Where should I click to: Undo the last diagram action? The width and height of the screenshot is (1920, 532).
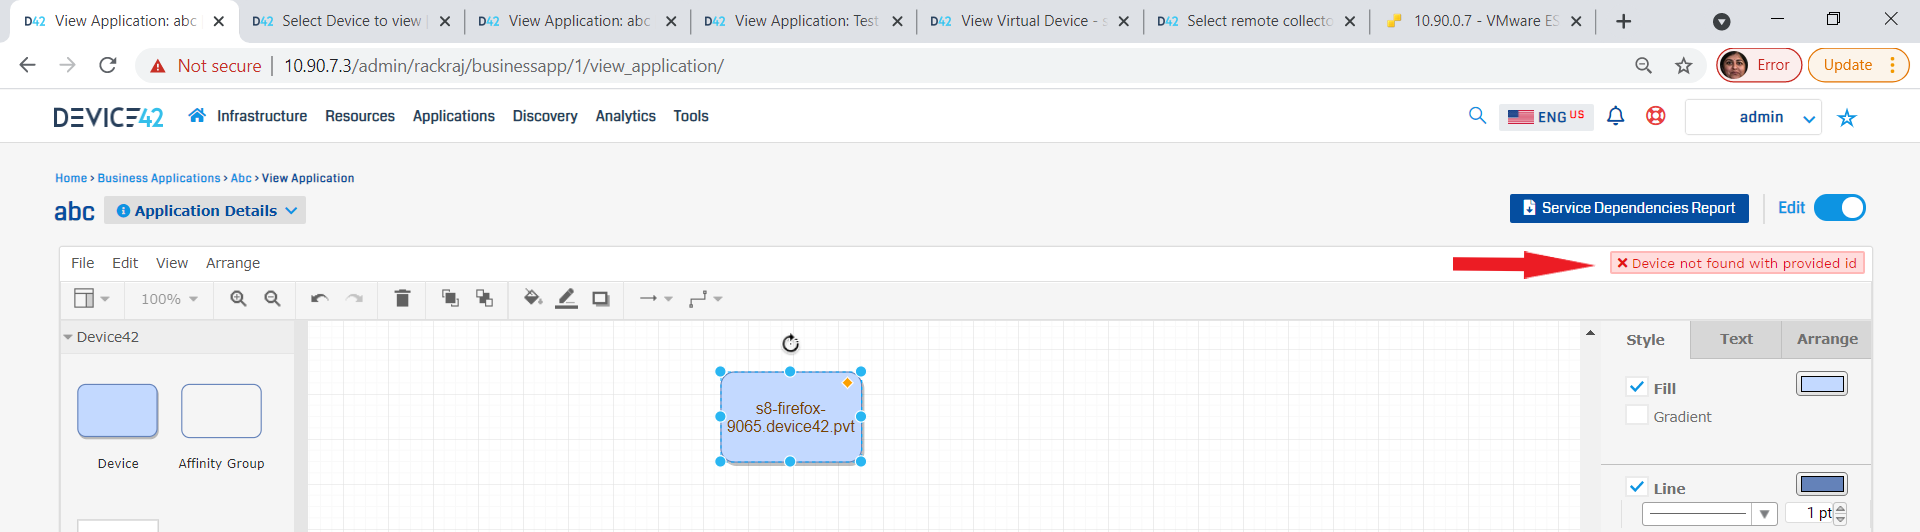(319, 298)
